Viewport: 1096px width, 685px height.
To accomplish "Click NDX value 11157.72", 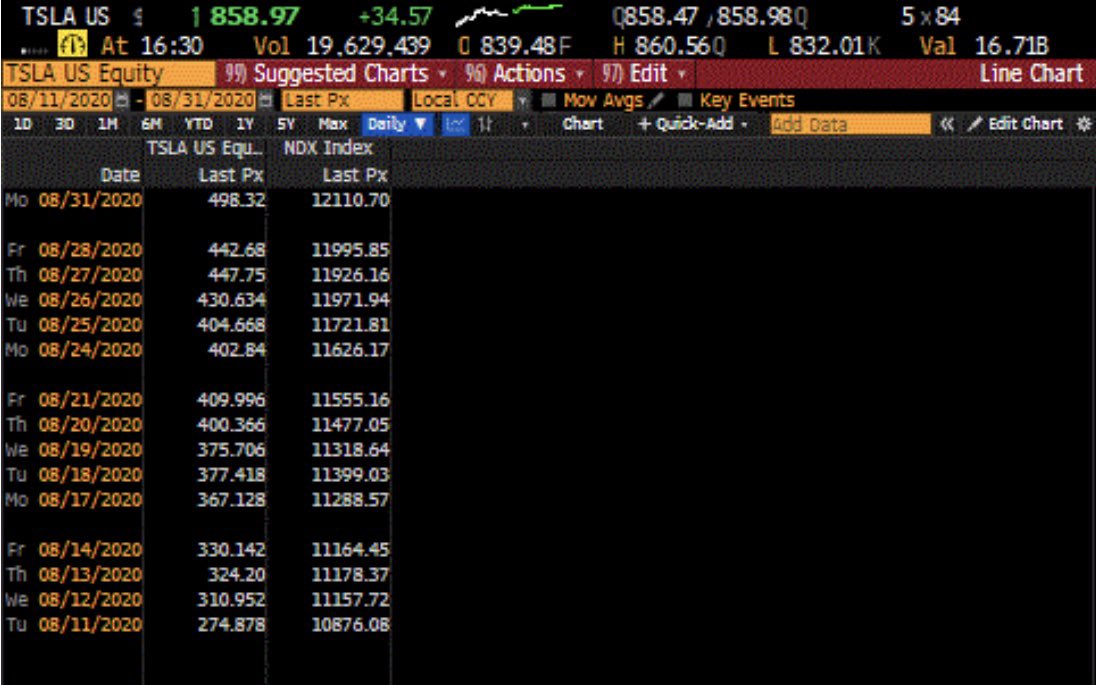I will pos(350,600).
